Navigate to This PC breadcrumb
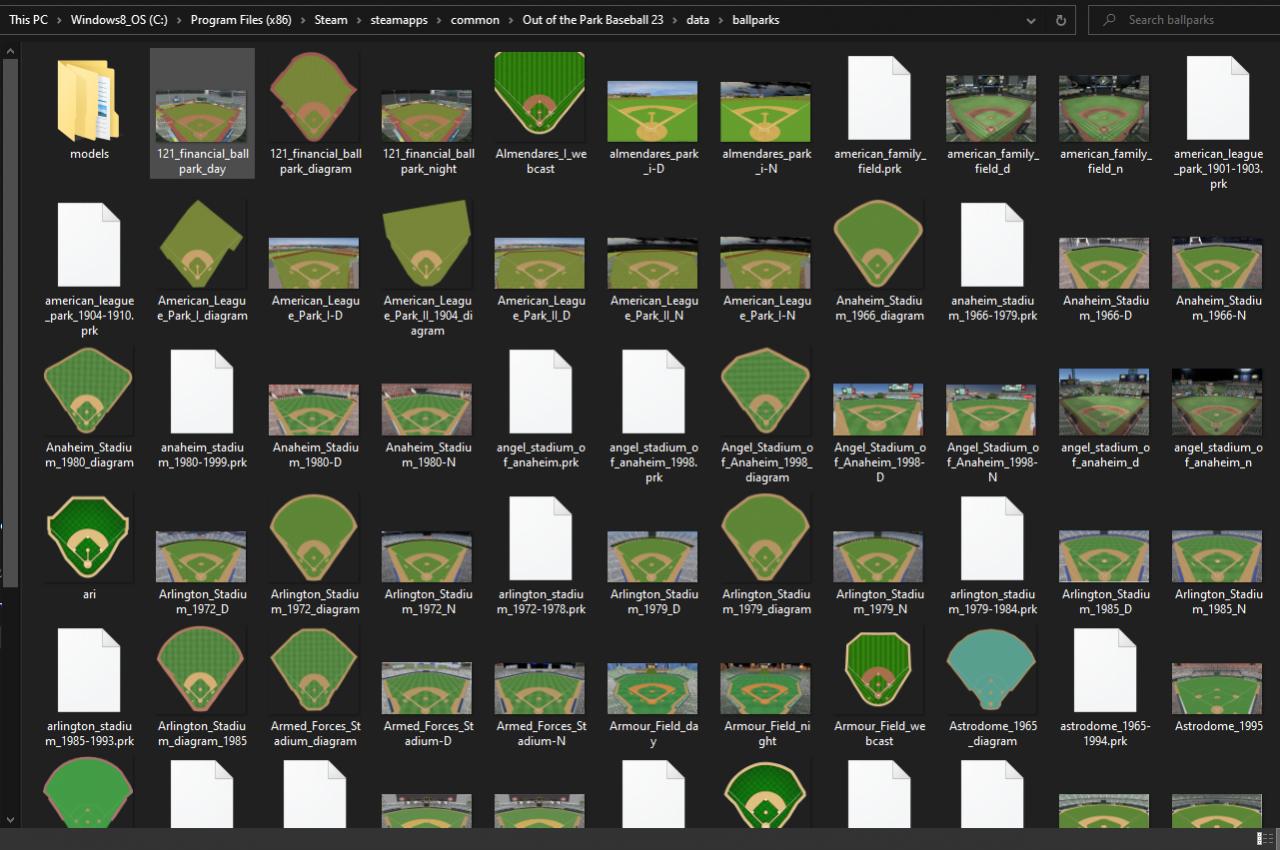 point(28,20)
